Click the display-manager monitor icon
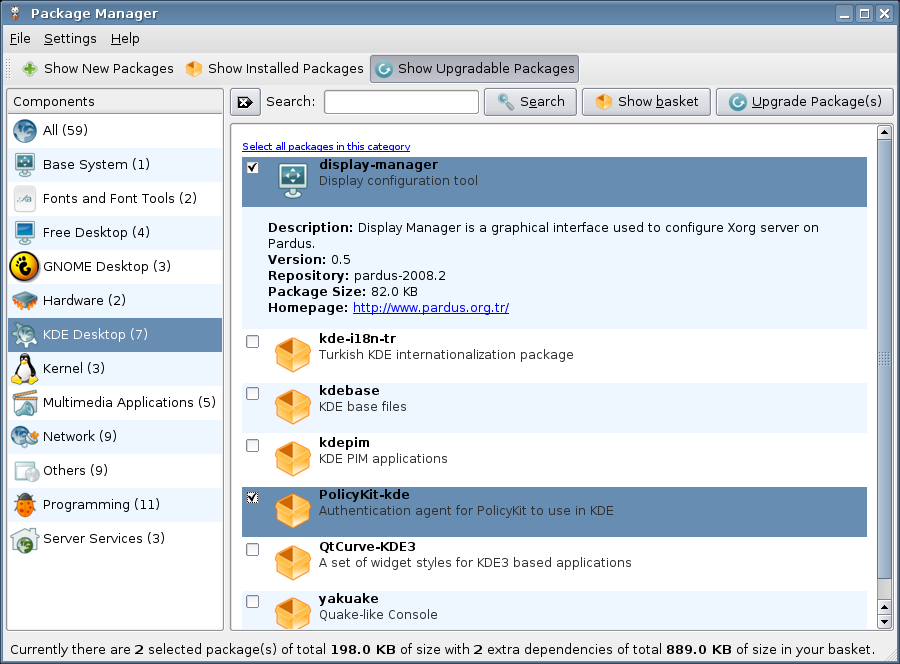The image size is (900, 664). pyautogui.click(x=293, y=176)
